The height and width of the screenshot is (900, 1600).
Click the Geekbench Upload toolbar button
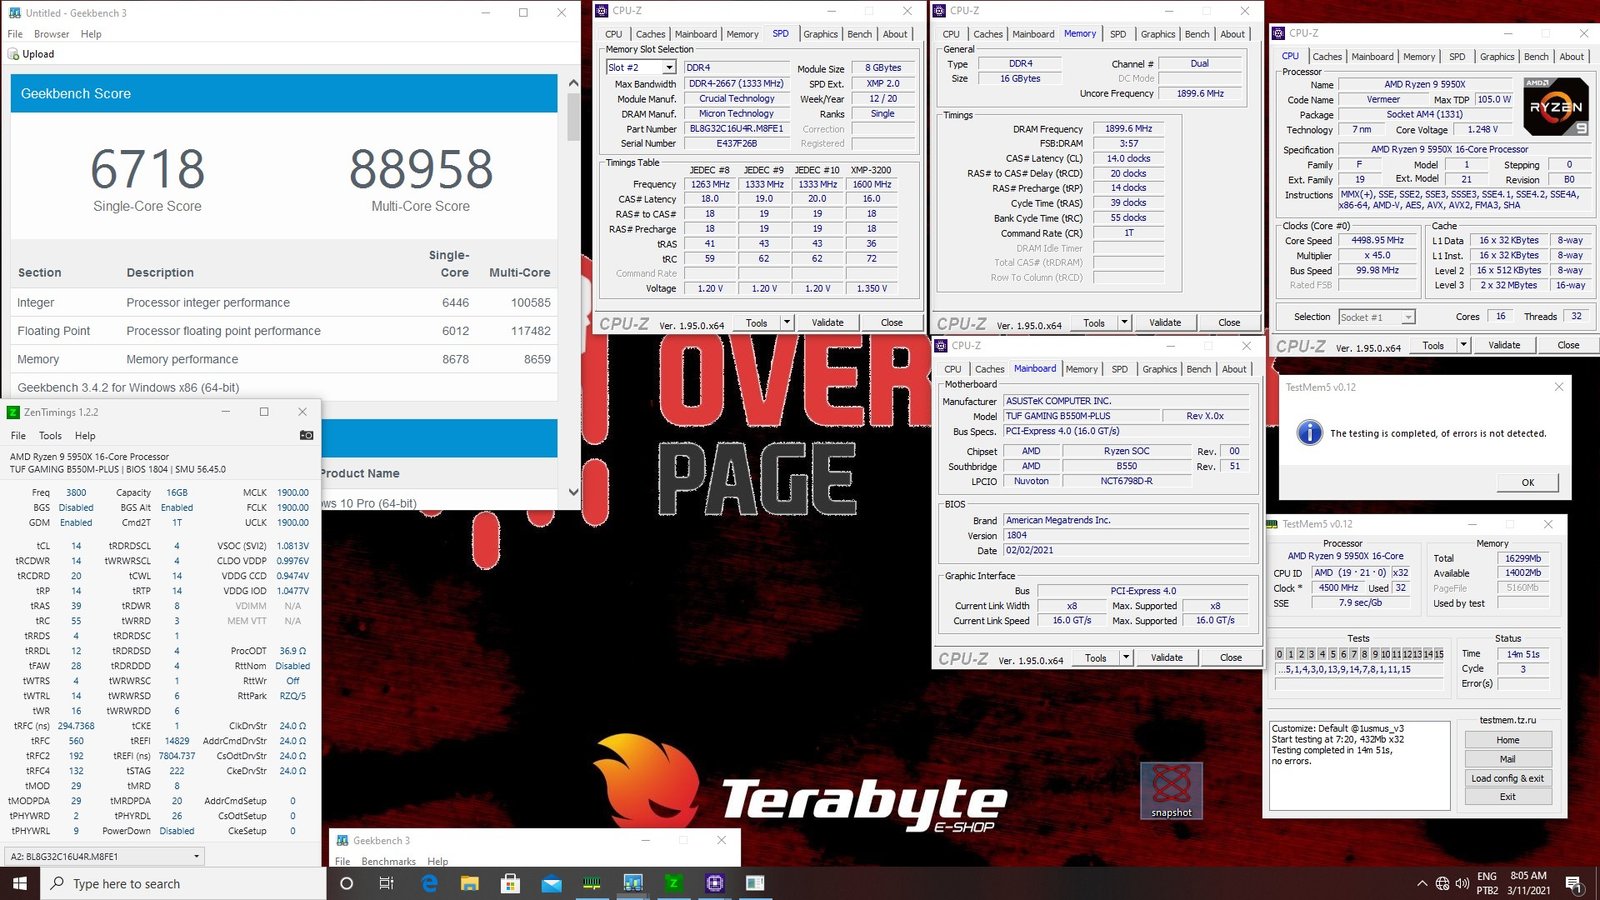31,54
